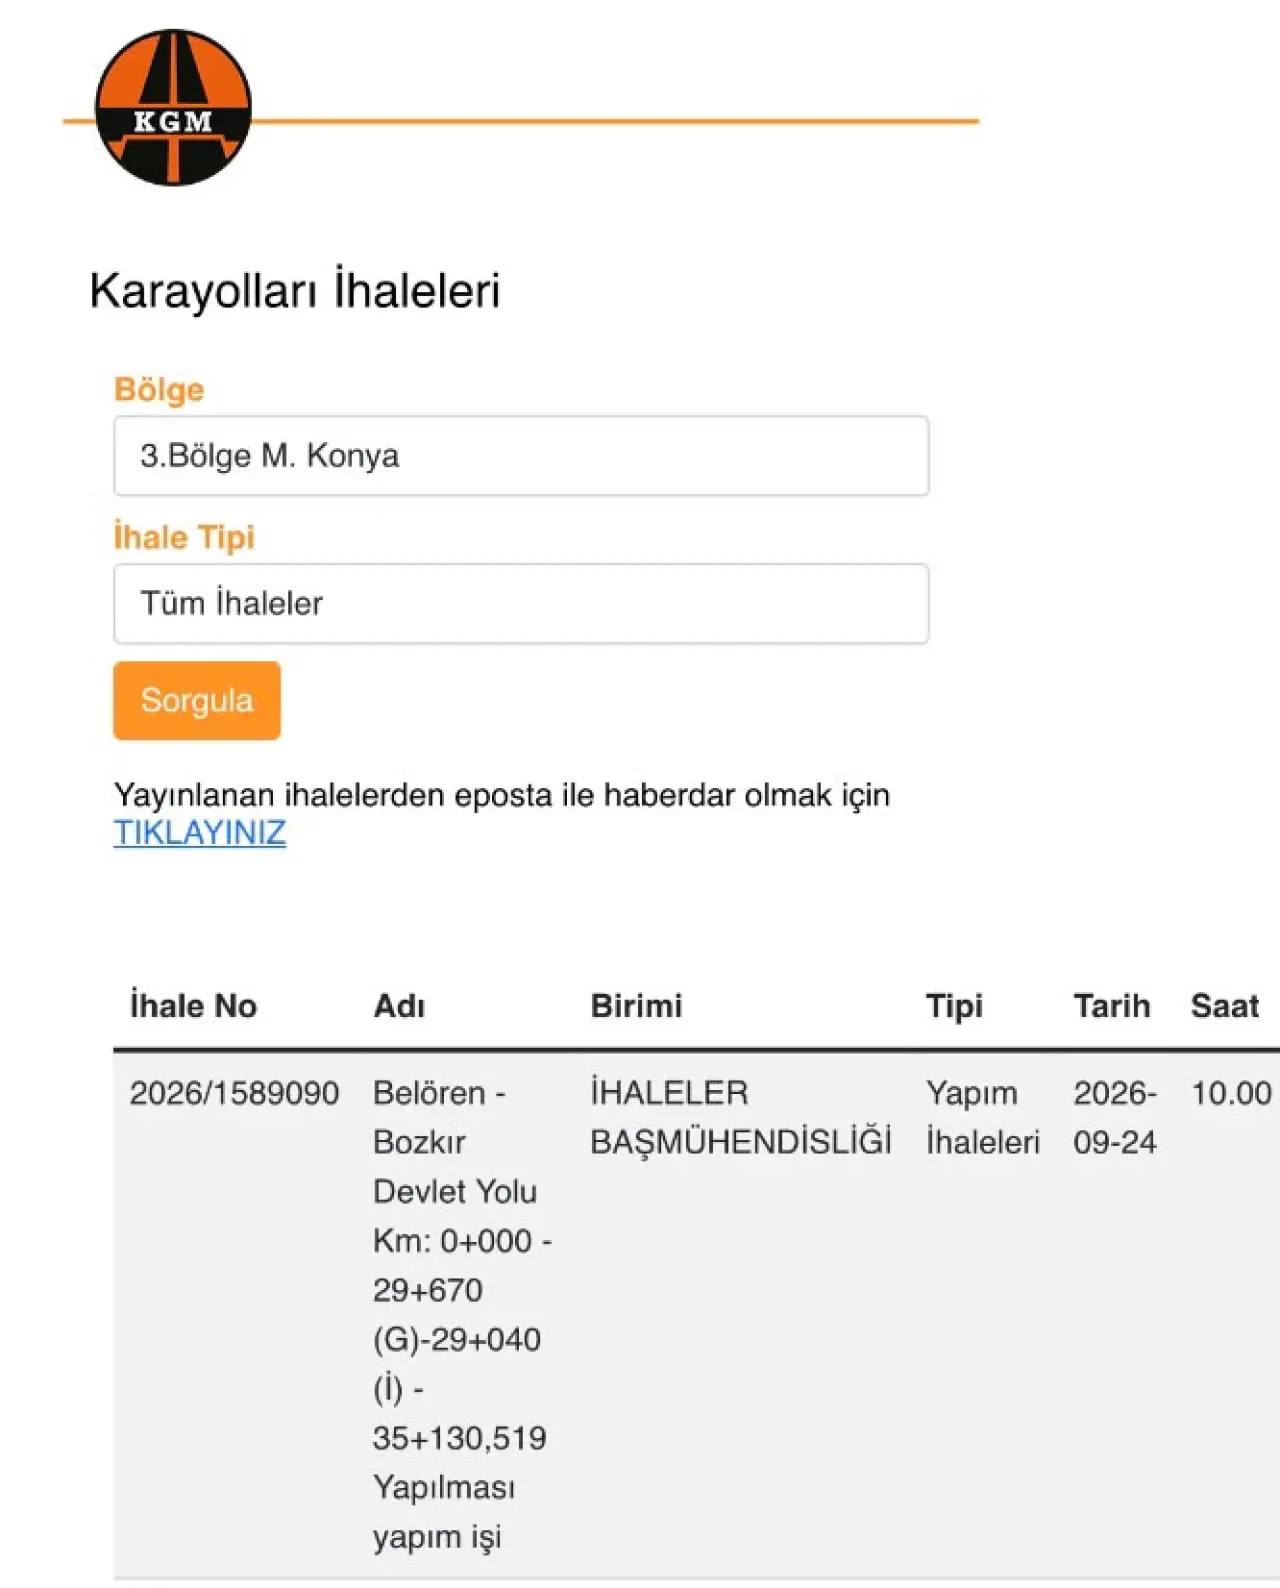Image resolution: width=1280 pixels, height=1588 pixels.
Task: Click the Yapım İhaleleri type cell
Action: pyautogui.click(x=982, y=1117)
